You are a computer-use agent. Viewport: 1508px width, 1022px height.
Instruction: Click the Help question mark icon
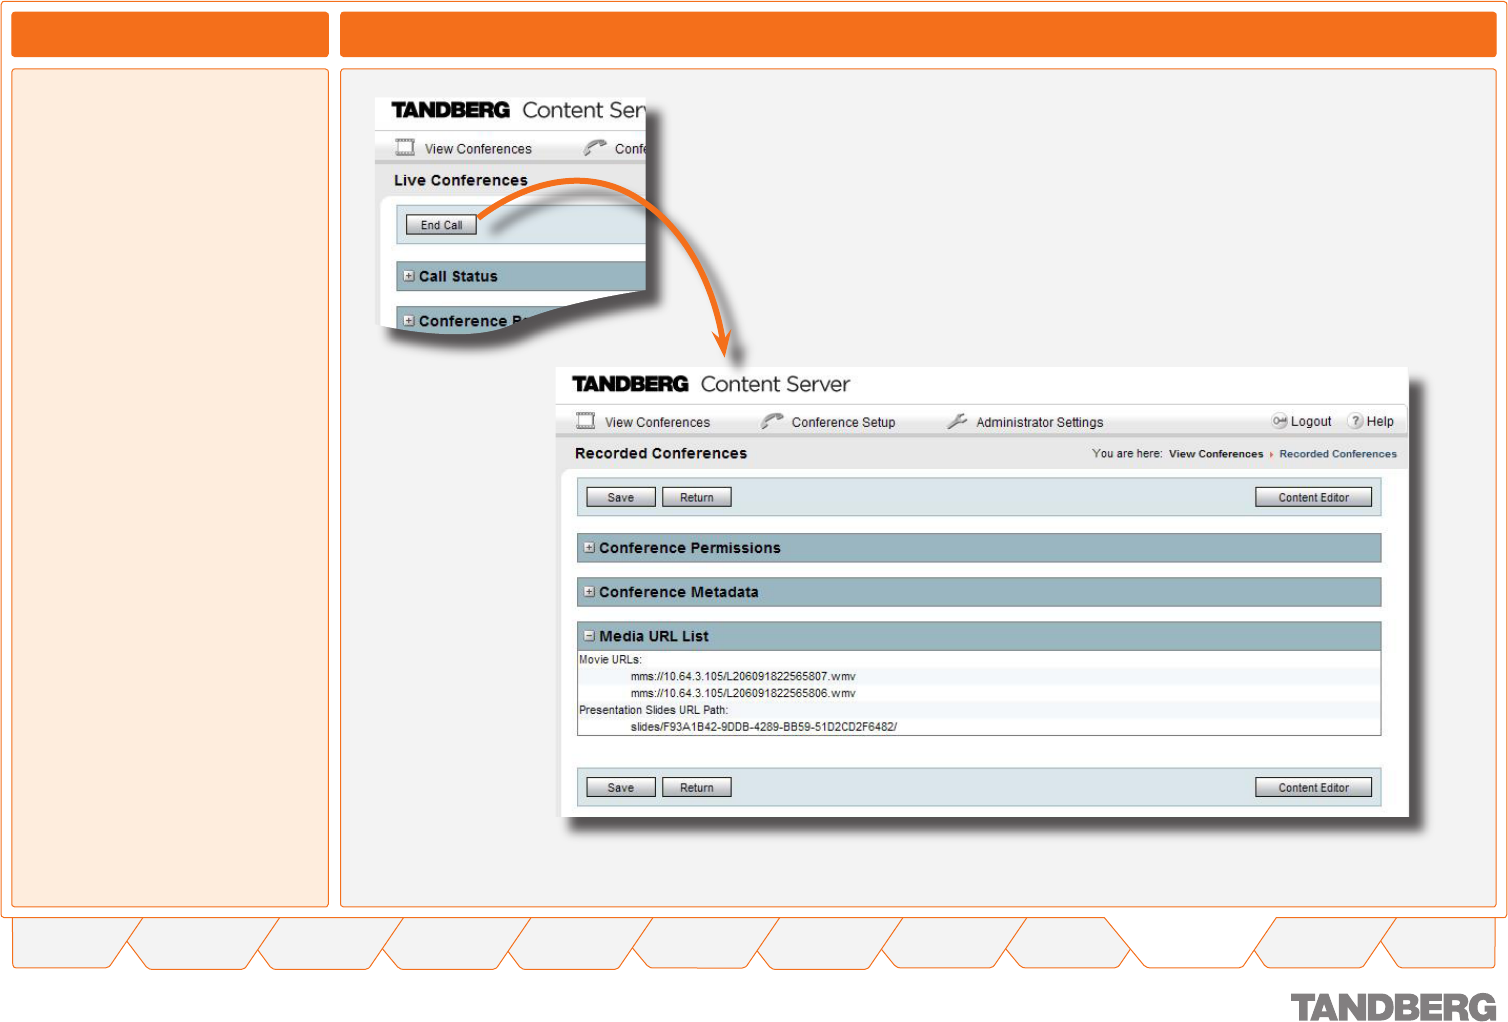pyautogui.click(x=1355, y=421)
